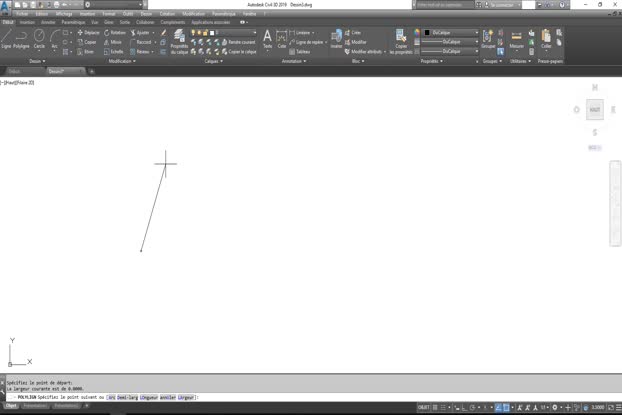
Task: Click the ViewCube HAUT face
Action: (x=595, y=110)
